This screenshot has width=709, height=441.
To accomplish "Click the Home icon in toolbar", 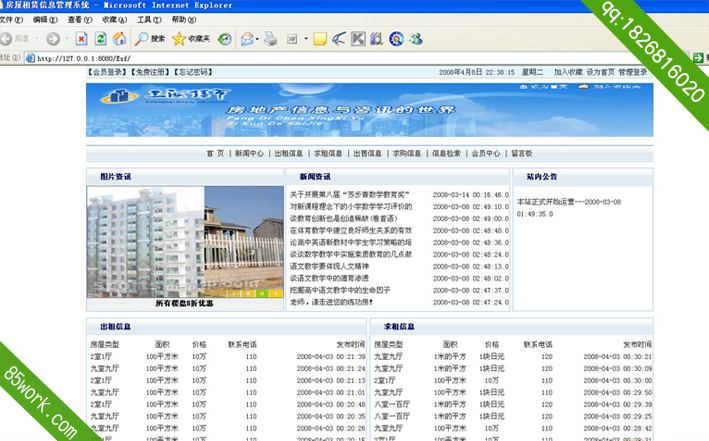I will [x=119, y=39].
